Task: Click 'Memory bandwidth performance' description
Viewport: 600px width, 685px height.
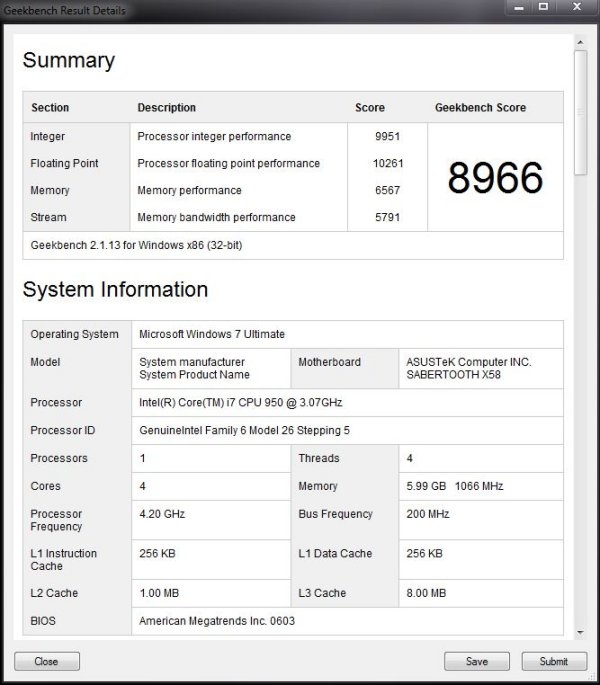Action: click(216, 217)
